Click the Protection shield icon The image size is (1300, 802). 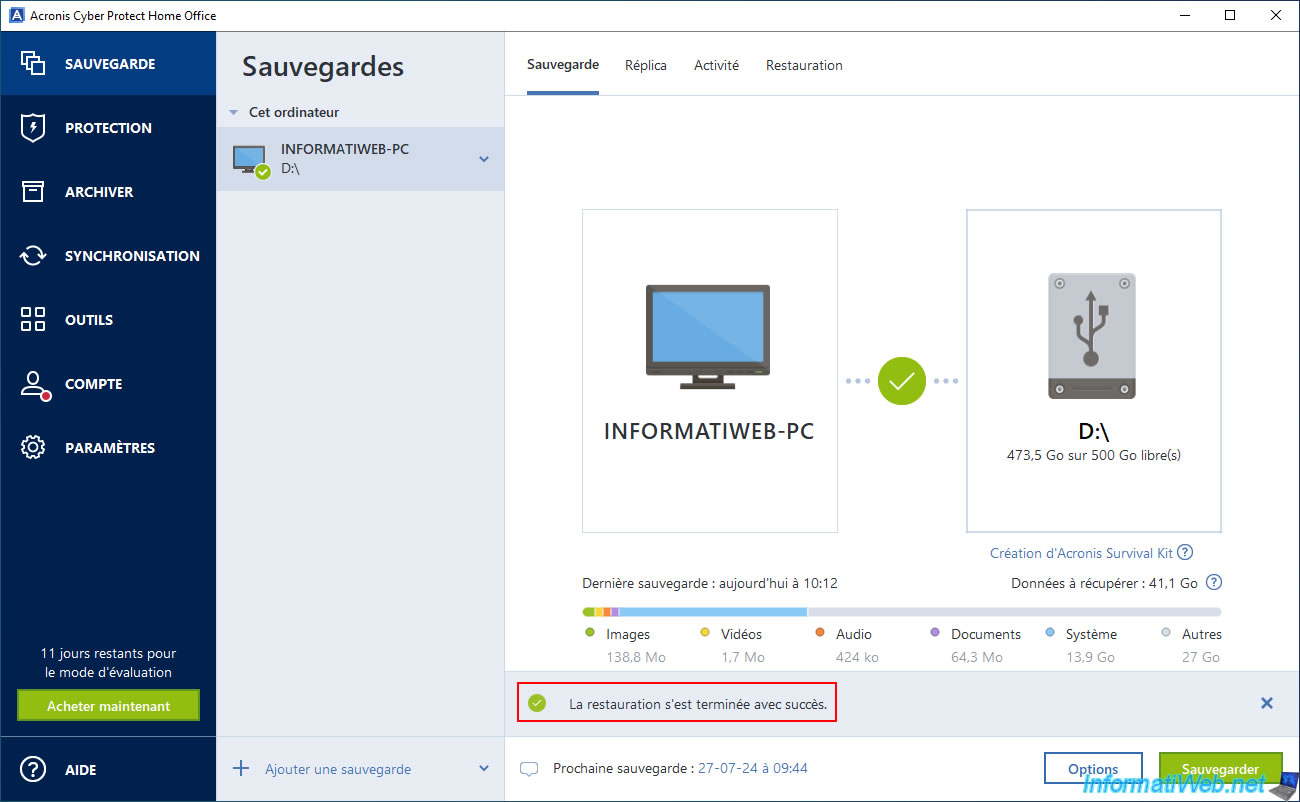click(x=33, y=127)
